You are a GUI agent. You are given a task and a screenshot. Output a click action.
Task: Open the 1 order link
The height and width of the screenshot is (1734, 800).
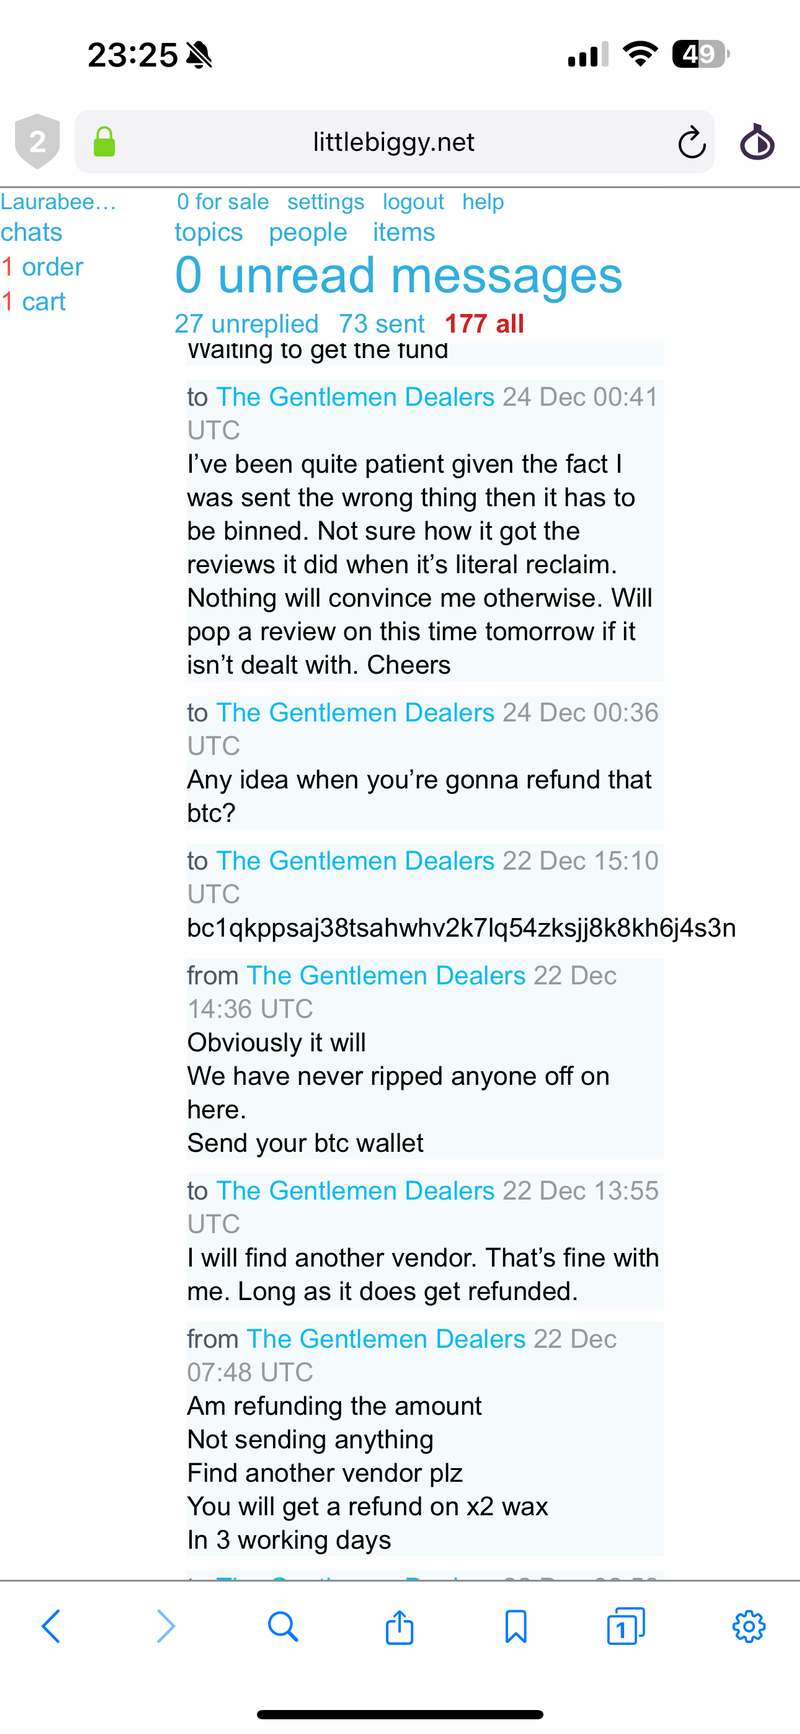coord(43,267)
